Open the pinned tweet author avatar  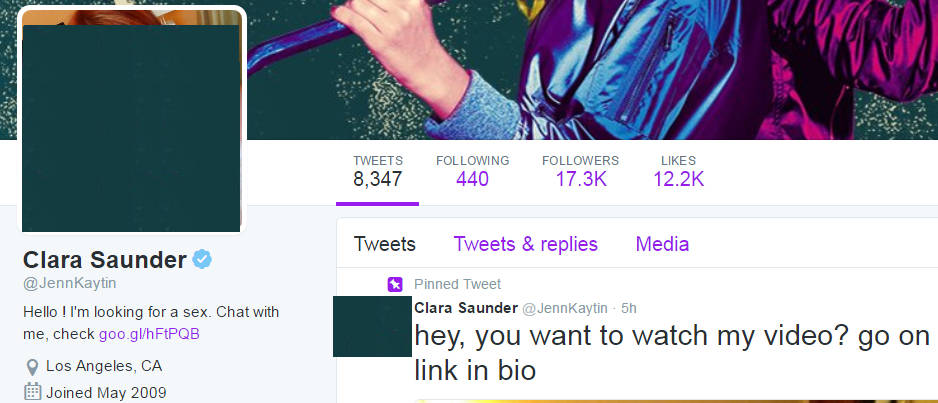(372, 326)
